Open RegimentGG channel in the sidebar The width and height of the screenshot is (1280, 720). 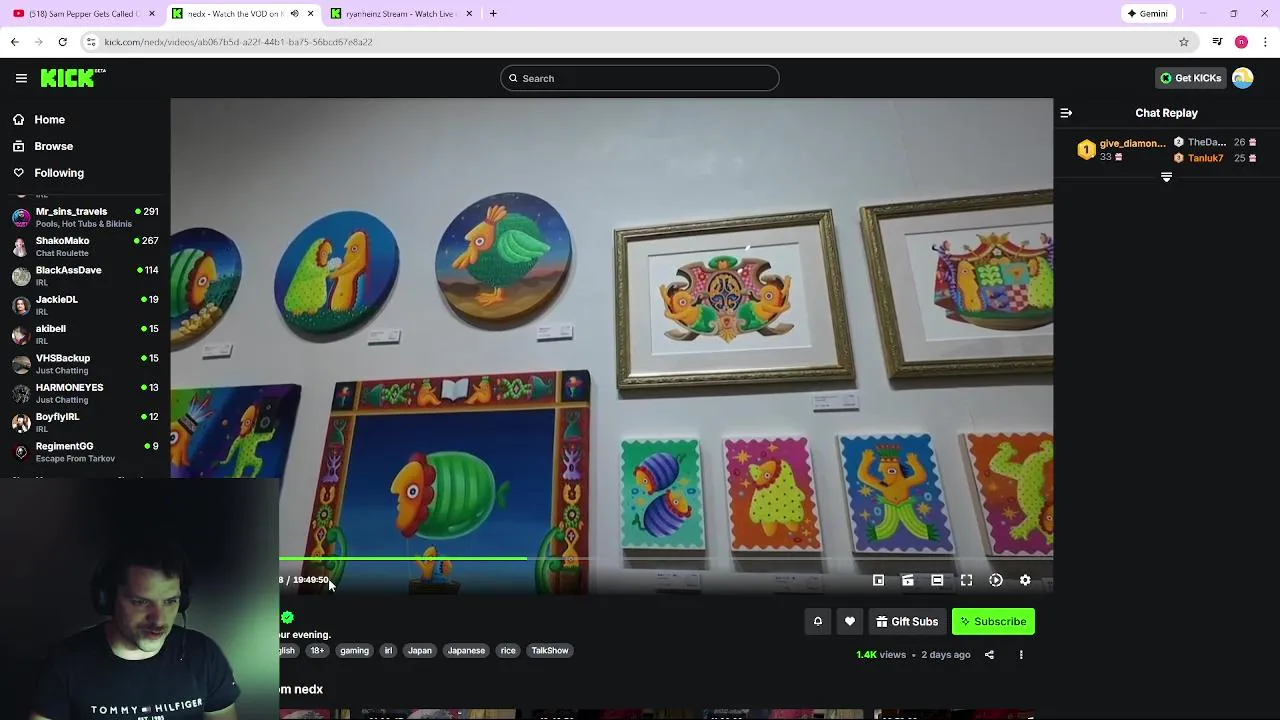pyautogui.click(x=85, y=452)
